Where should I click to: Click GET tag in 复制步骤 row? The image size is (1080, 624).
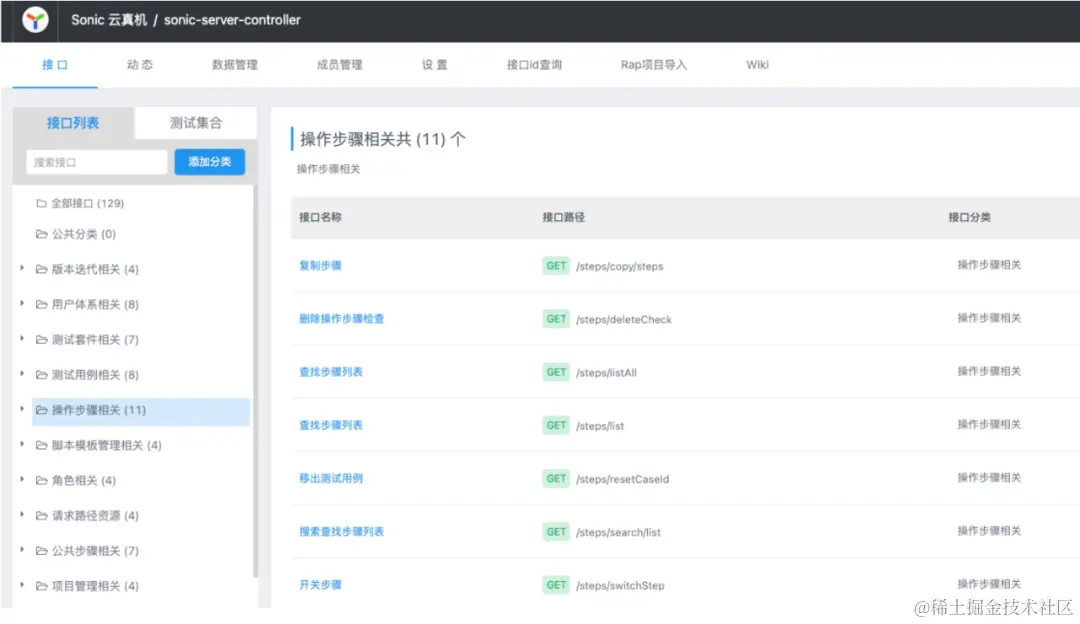click(556, 266)
